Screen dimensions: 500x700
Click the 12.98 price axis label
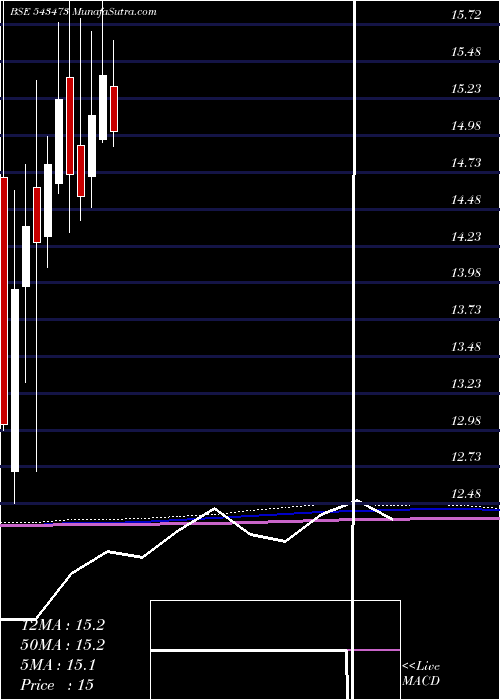tap(466, 421)
